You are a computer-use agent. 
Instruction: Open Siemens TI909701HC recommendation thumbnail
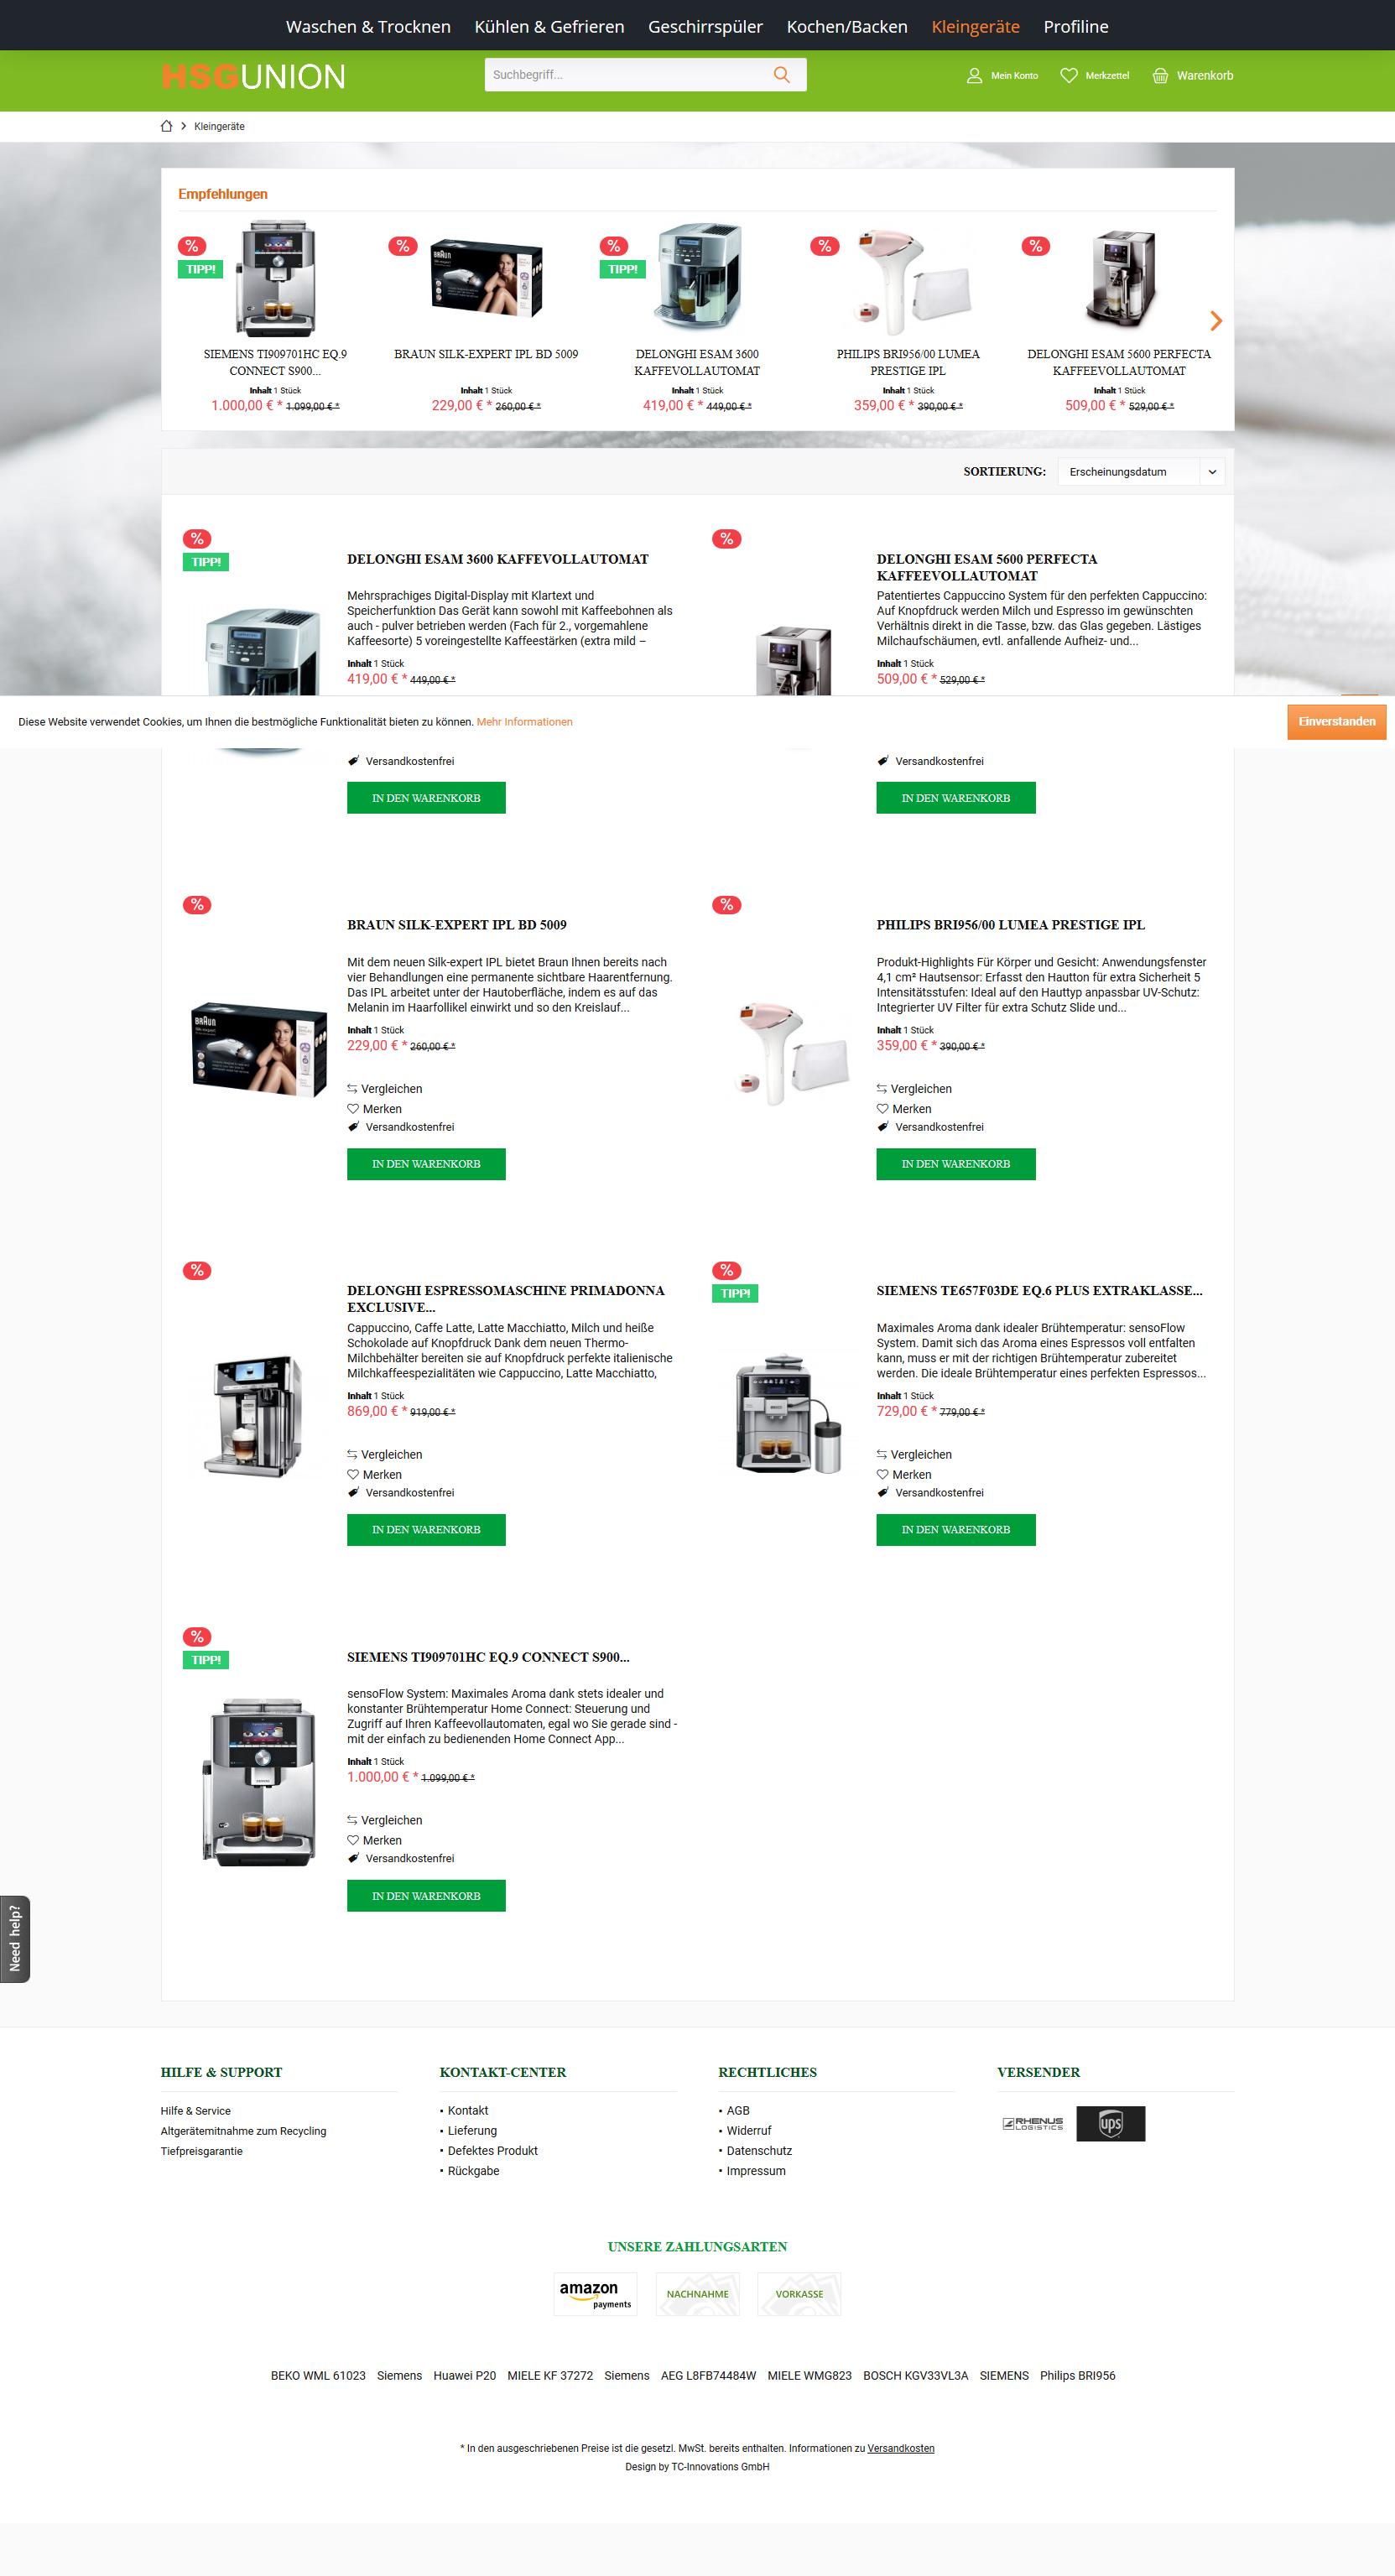pos(276,278)
